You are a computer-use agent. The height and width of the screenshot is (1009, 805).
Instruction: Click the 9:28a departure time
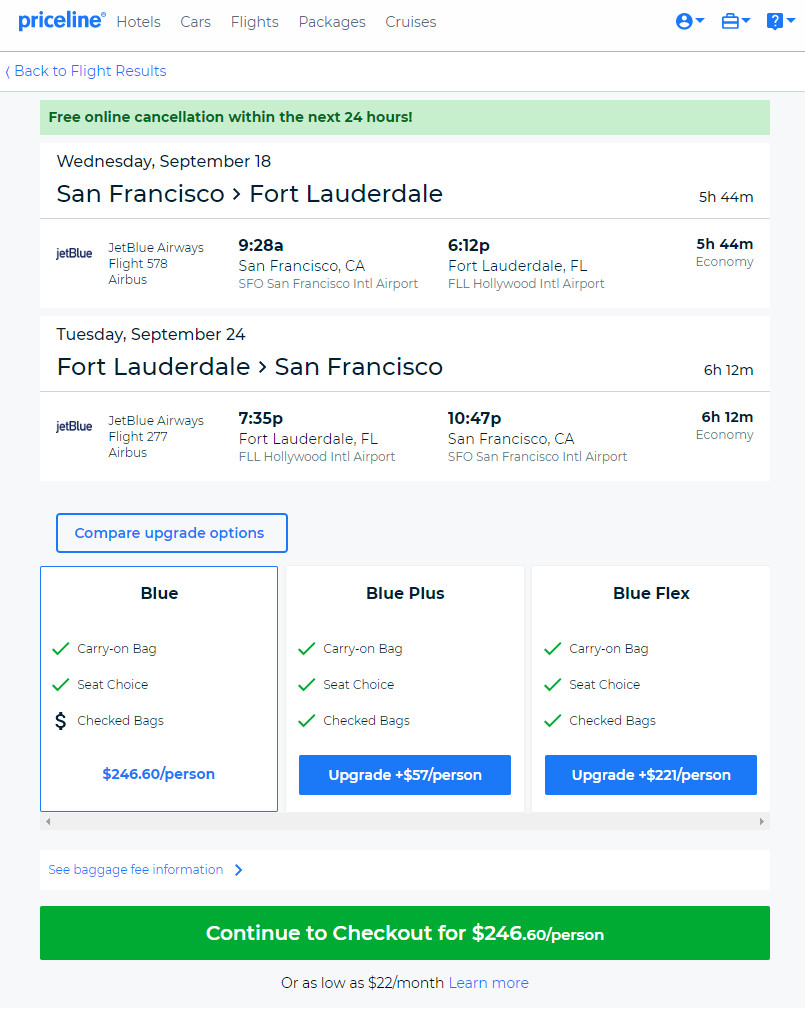pos(261,245)
